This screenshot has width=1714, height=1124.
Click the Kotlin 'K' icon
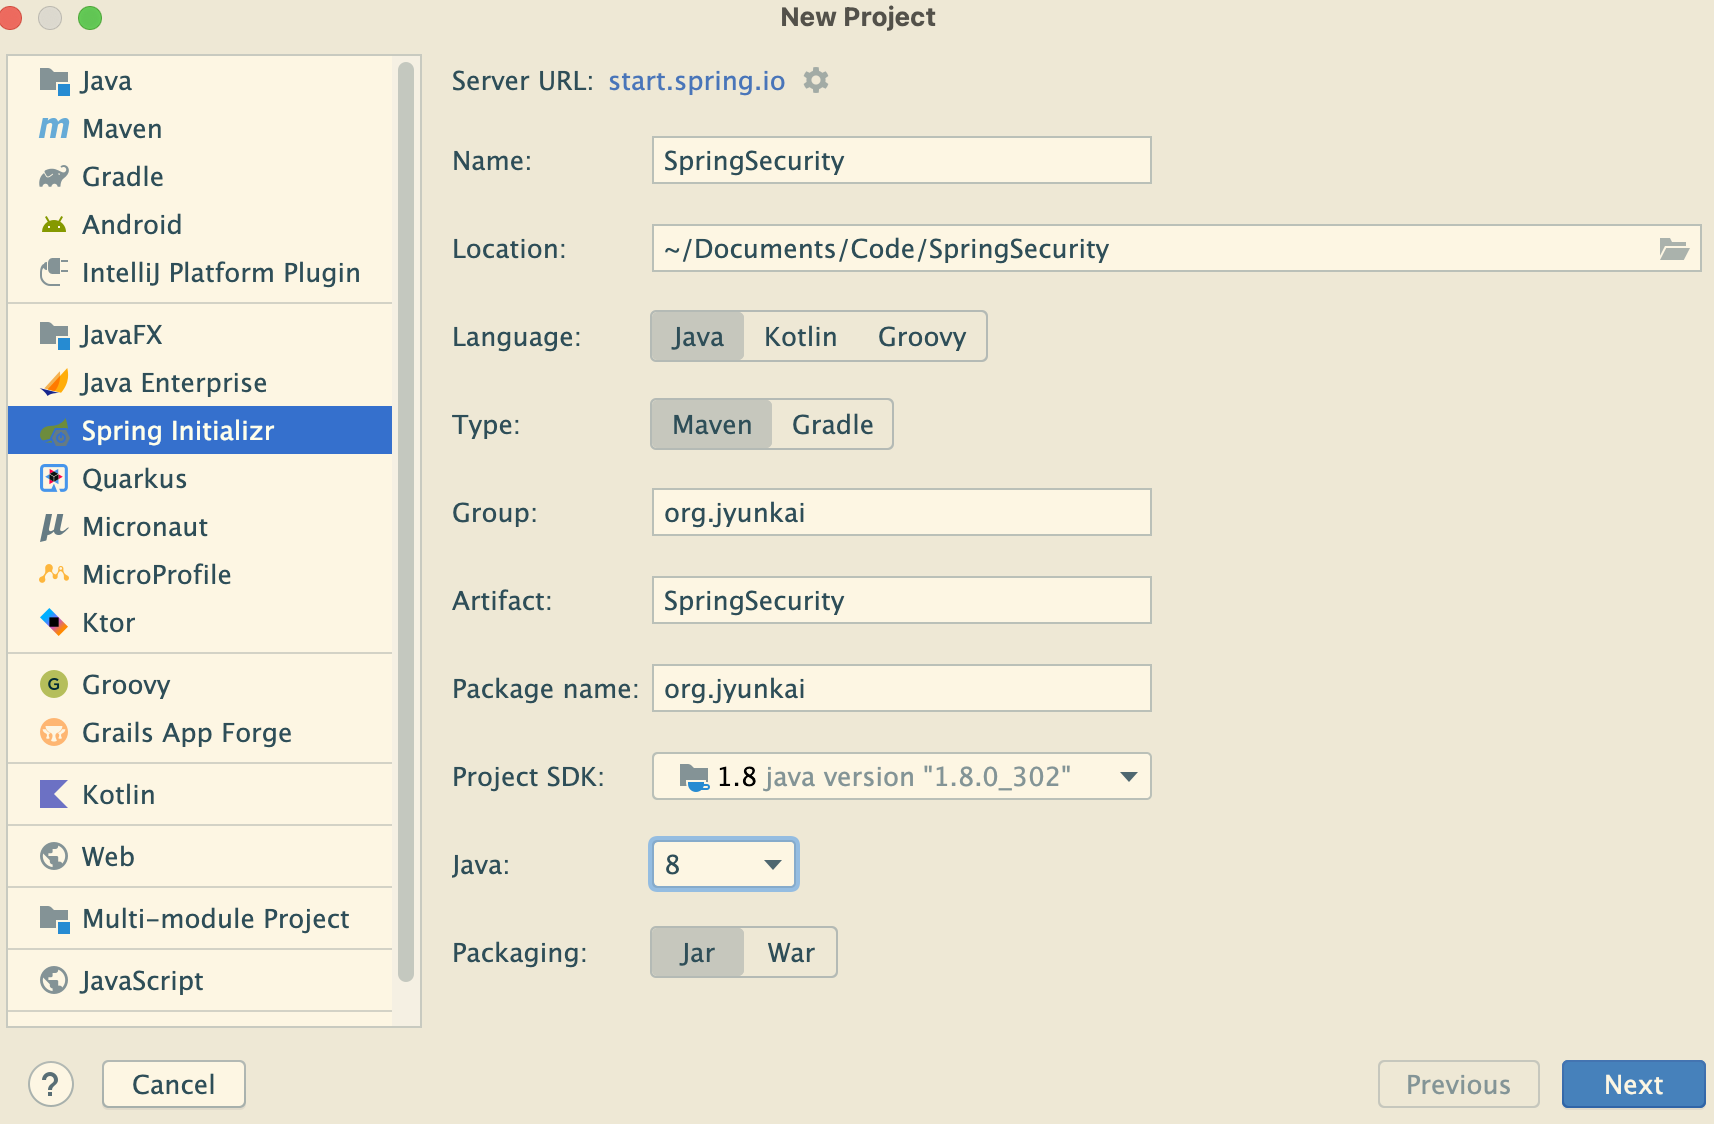(54, 795)
